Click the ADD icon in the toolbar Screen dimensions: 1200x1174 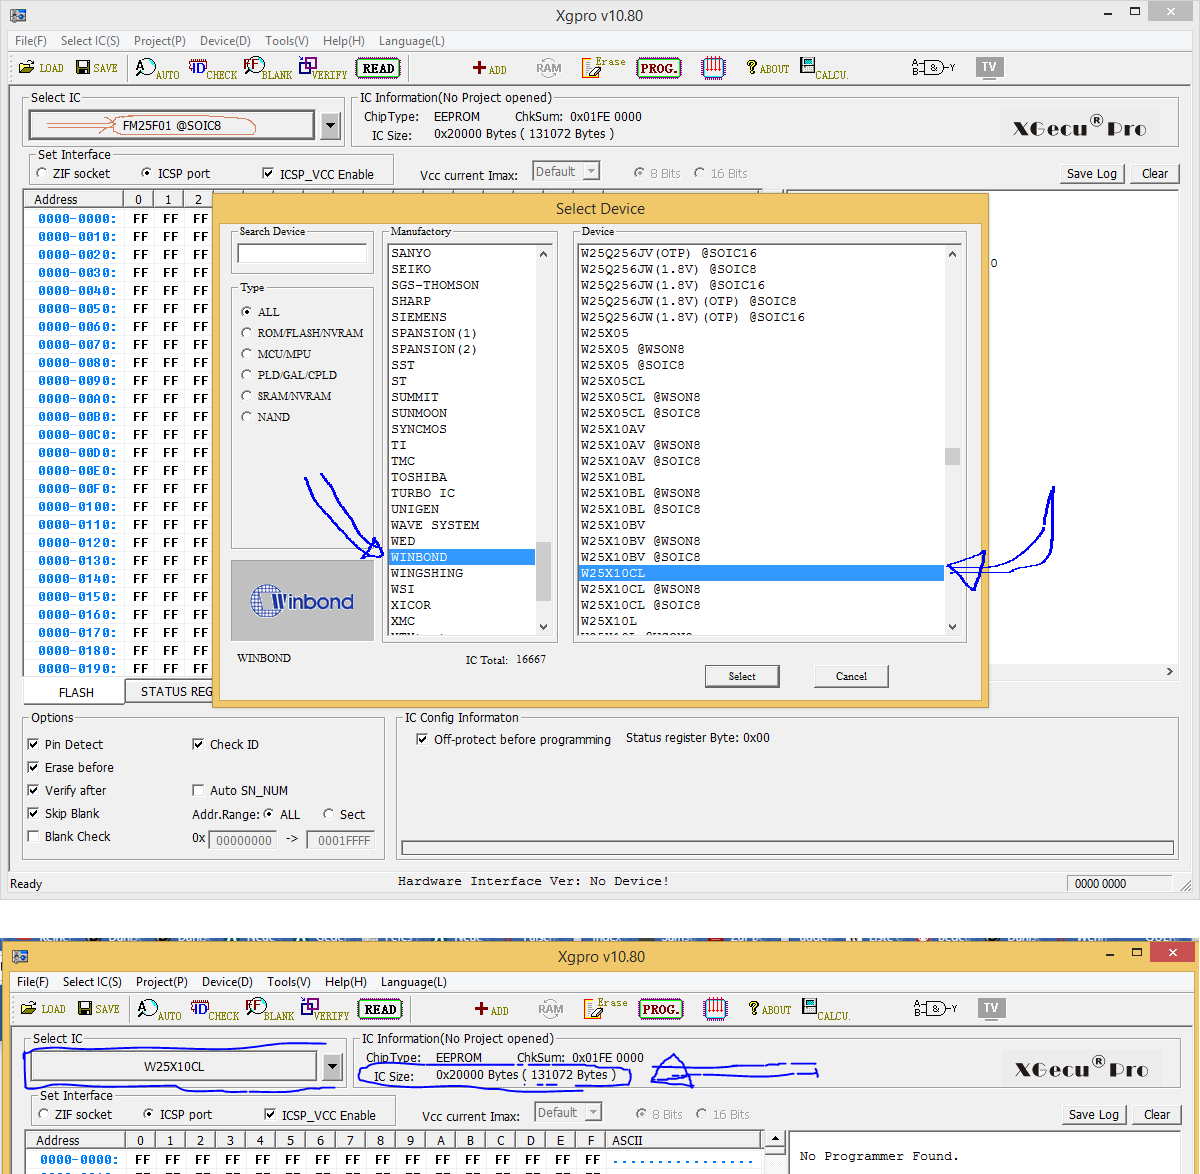point(489,68)
